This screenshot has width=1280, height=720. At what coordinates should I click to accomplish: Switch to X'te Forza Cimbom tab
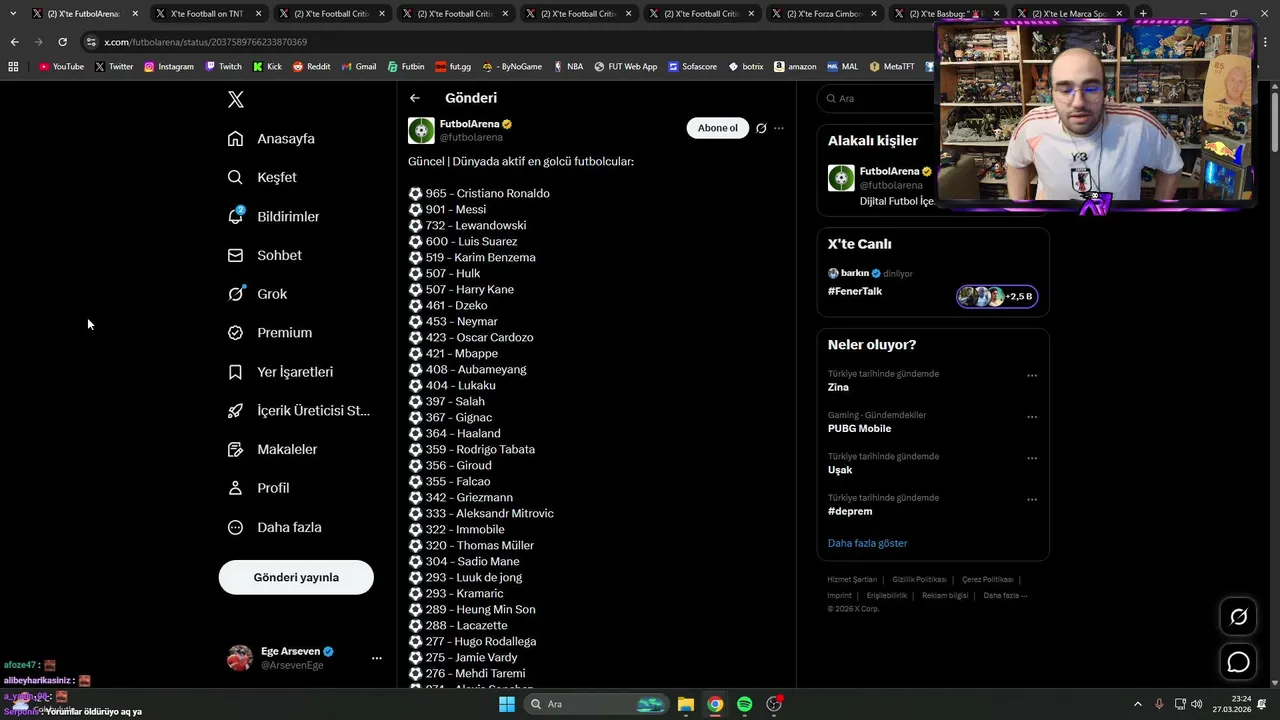click(824, 14)
